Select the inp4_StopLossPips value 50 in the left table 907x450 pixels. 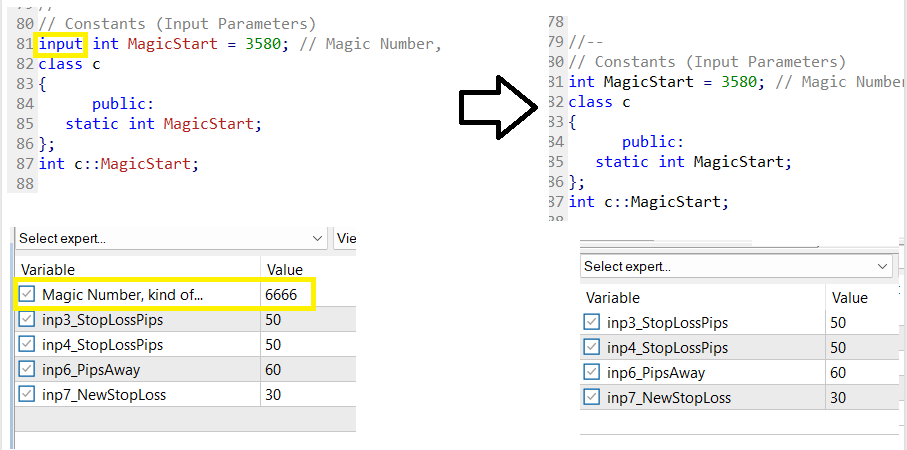pos(308,345)
